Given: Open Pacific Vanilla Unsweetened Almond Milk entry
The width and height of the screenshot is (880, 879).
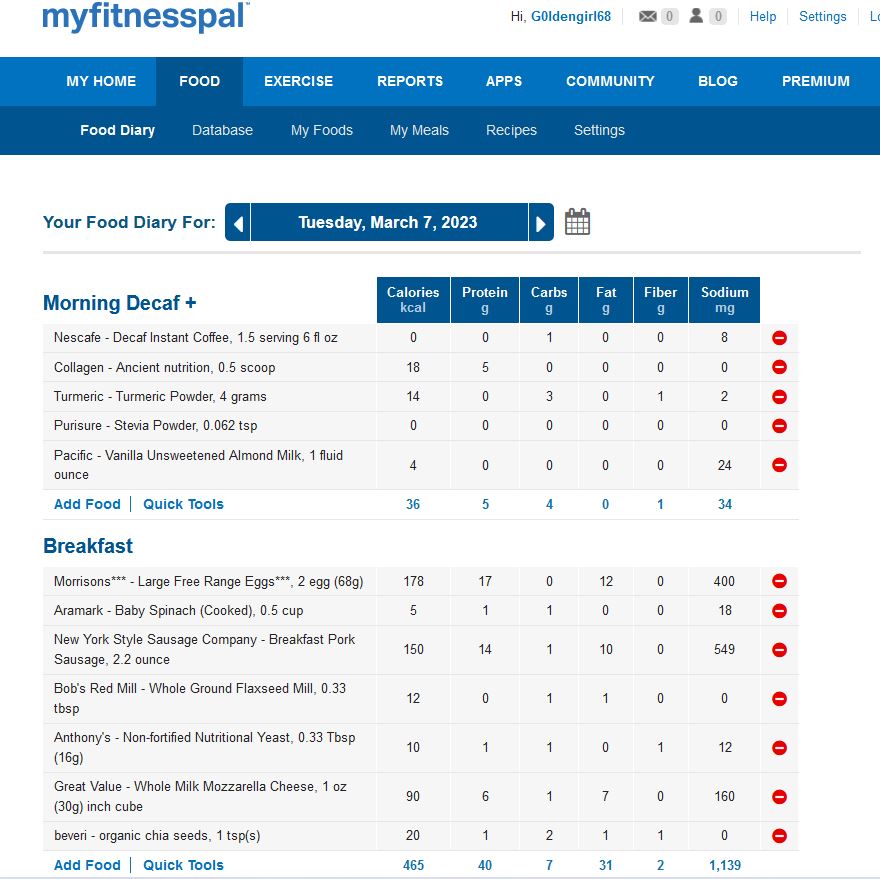Looking at the screenshot, I should click(x=198, y=465).
